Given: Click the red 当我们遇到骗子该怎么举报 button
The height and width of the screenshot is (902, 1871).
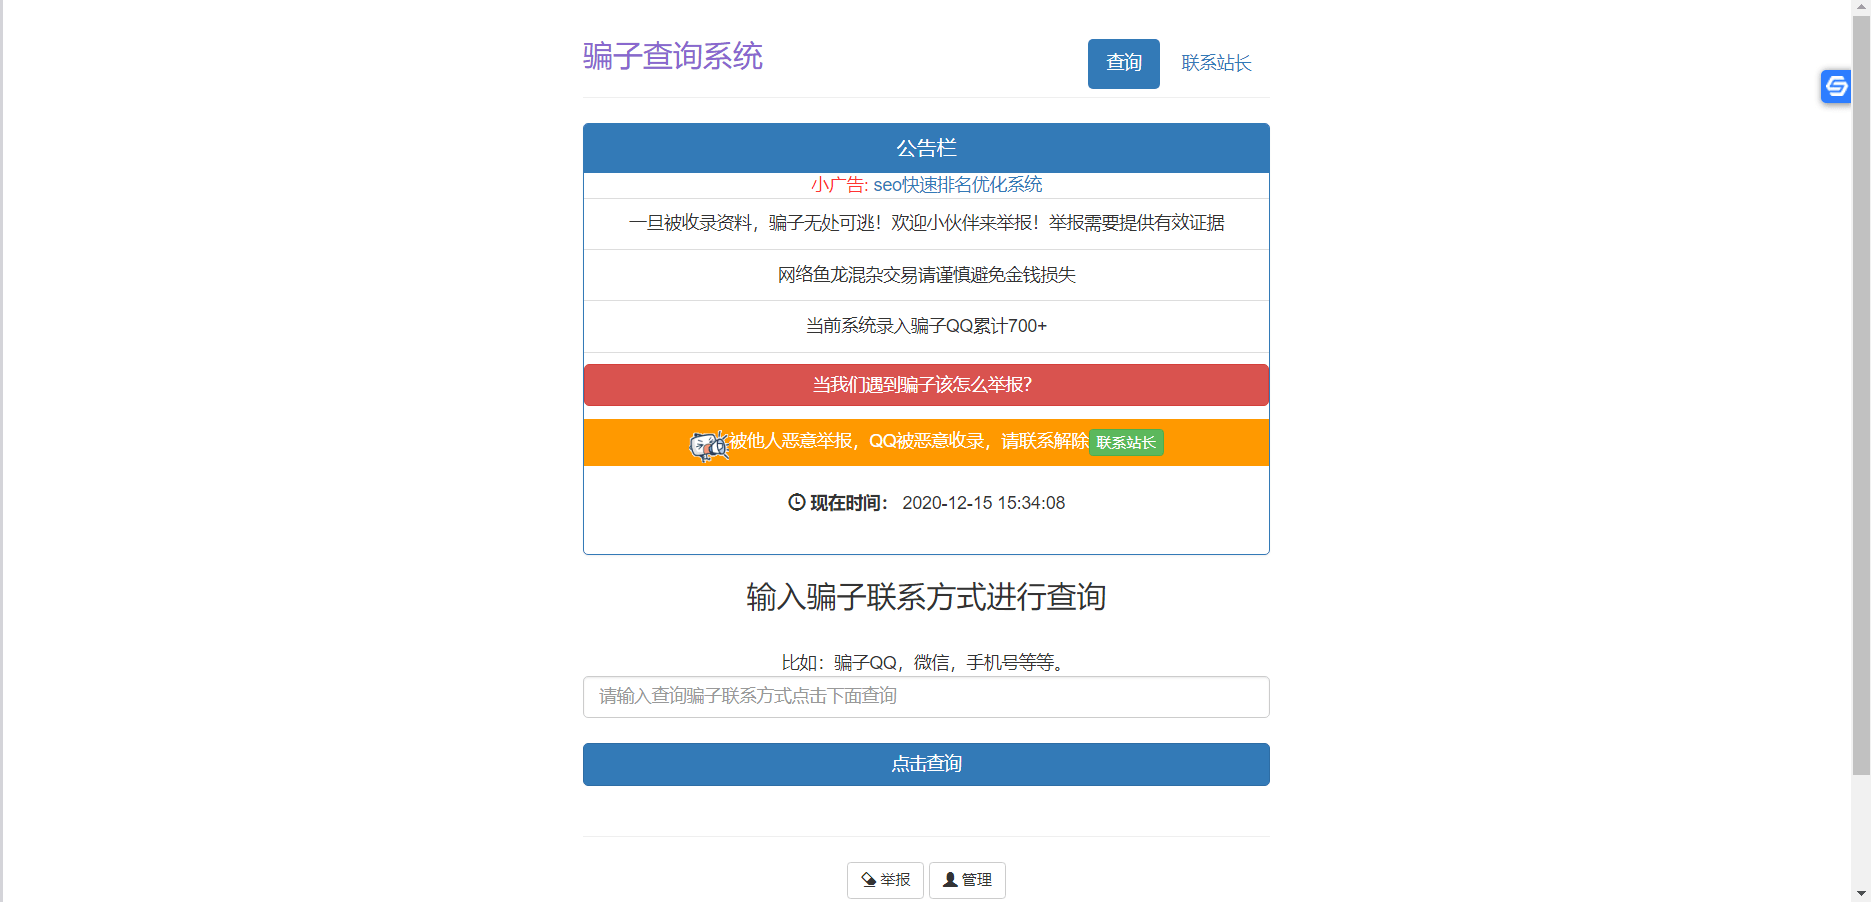Looking at the screenshot, I should [926, 385].
